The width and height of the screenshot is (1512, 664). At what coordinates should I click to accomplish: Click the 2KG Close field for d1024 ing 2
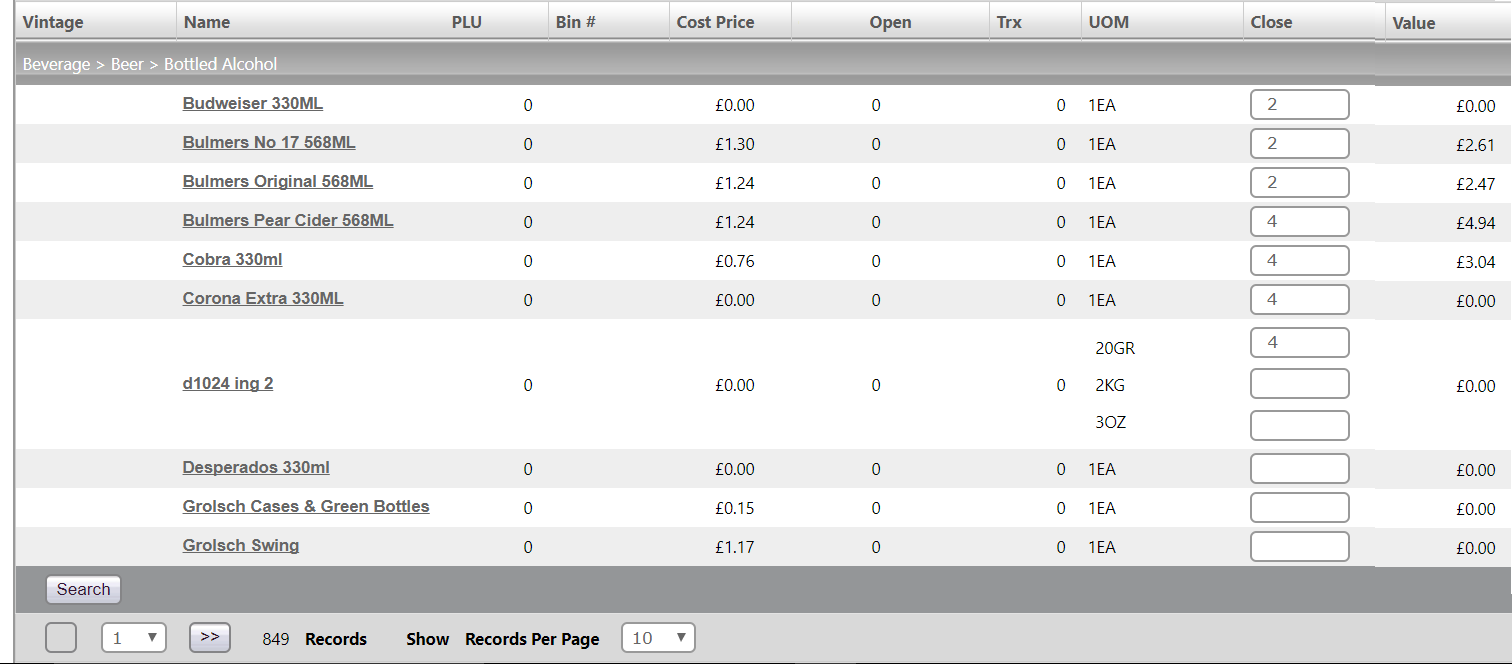point(1299,384)
